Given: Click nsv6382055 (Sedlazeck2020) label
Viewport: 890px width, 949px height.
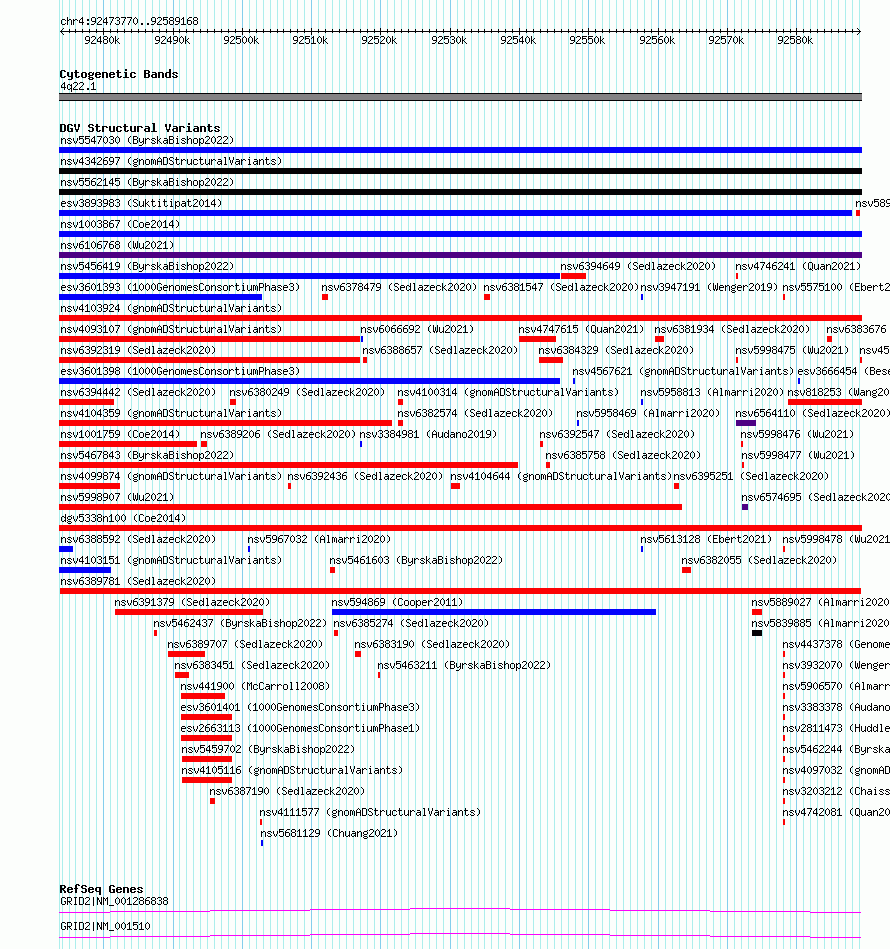Looking at the screenshot, I should click(x=759, y=560).
